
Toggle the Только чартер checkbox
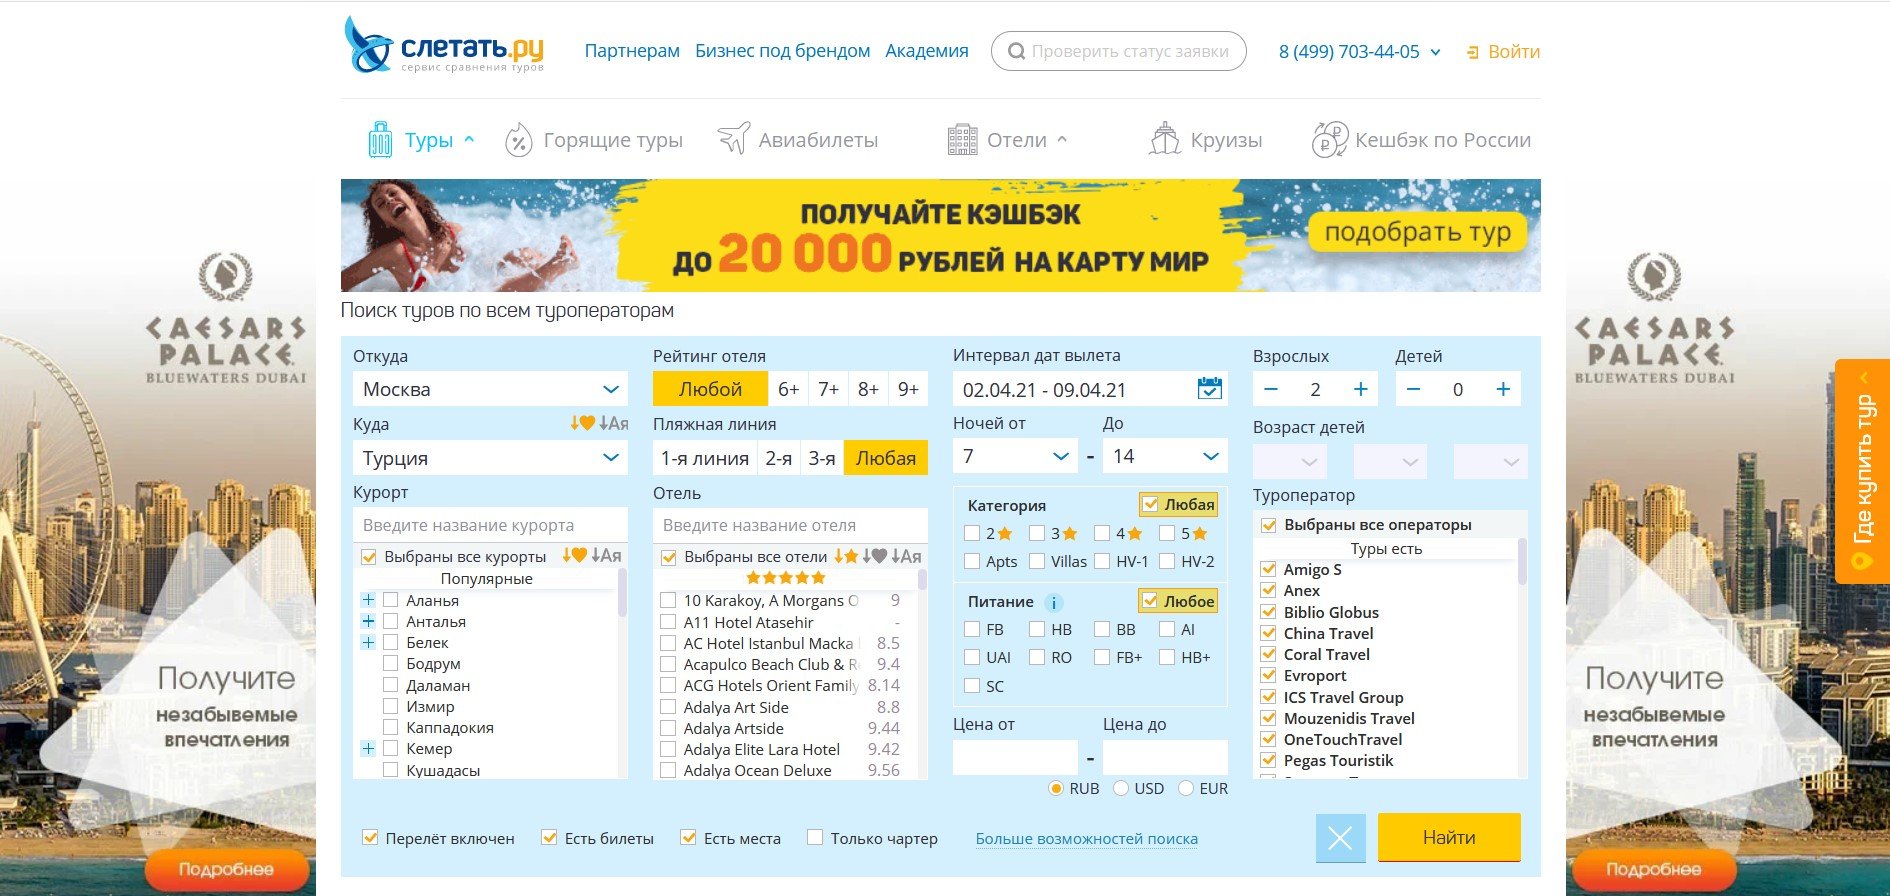(815, 838)
